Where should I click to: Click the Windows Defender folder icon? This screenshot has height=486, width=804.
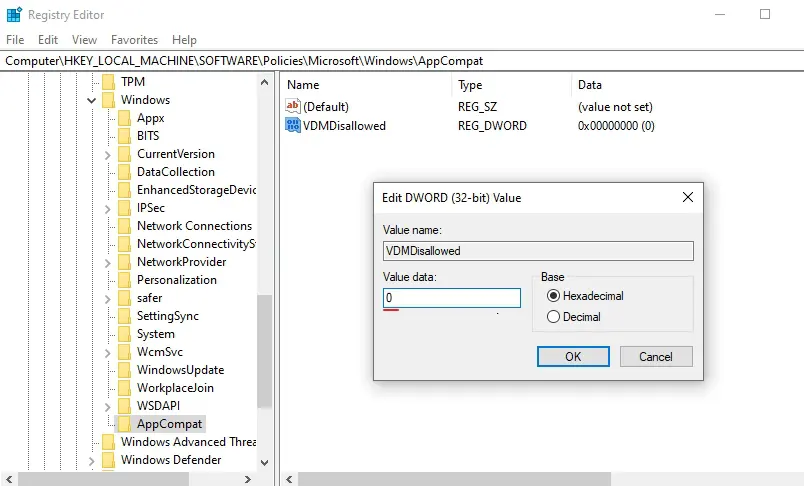[108, 460]
